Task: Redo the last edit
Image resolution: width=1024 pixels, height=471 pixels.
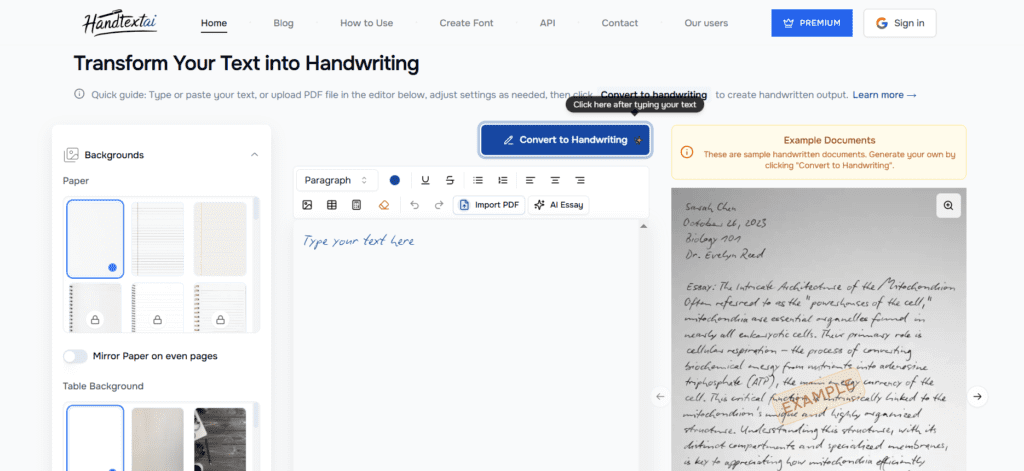Action: (439, 205)
